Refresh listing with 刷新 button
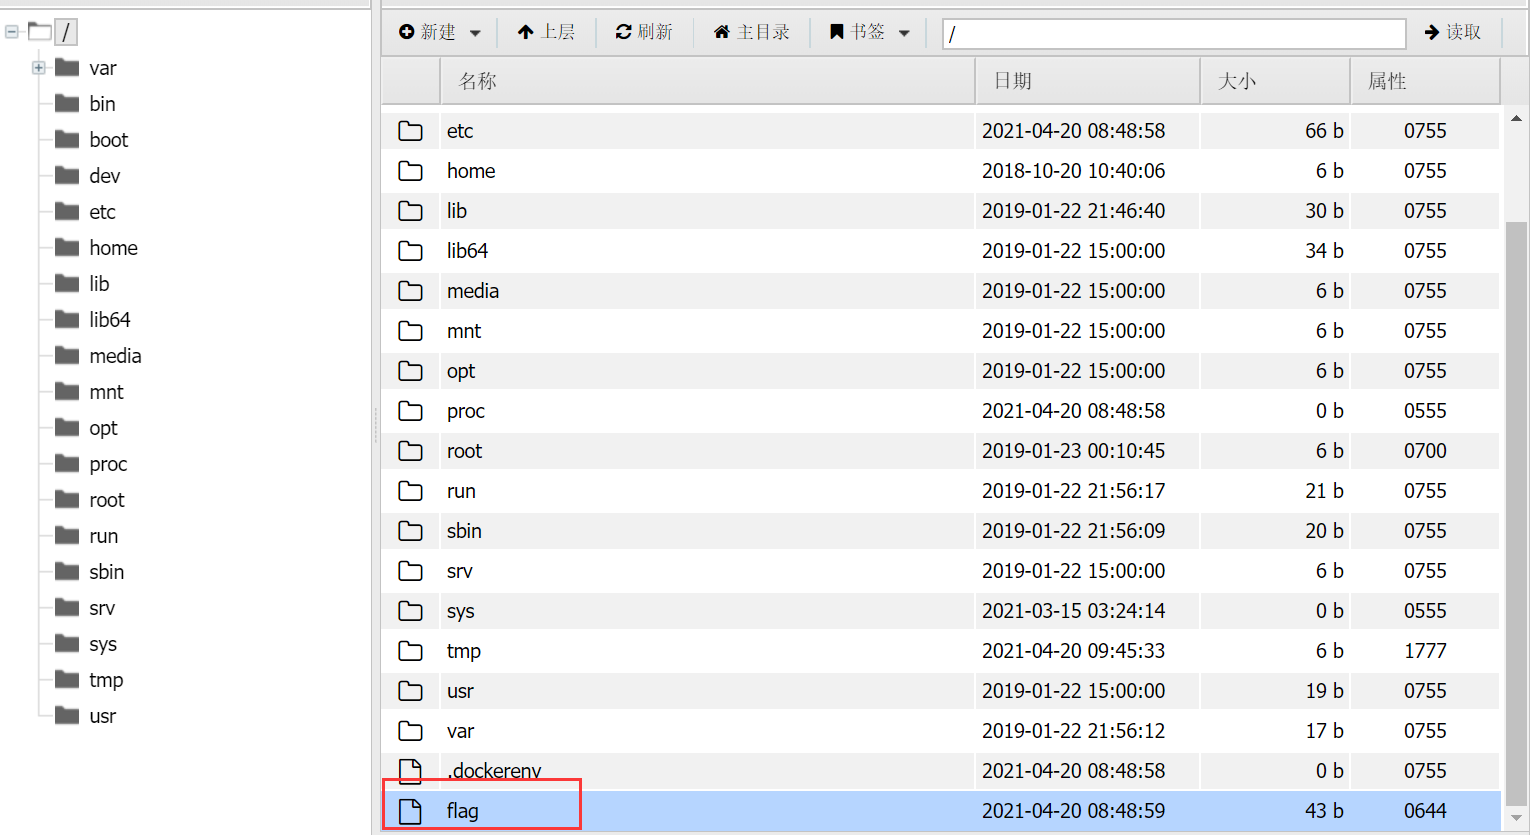This screenshot has width=1530, height=835. point(644,32)
